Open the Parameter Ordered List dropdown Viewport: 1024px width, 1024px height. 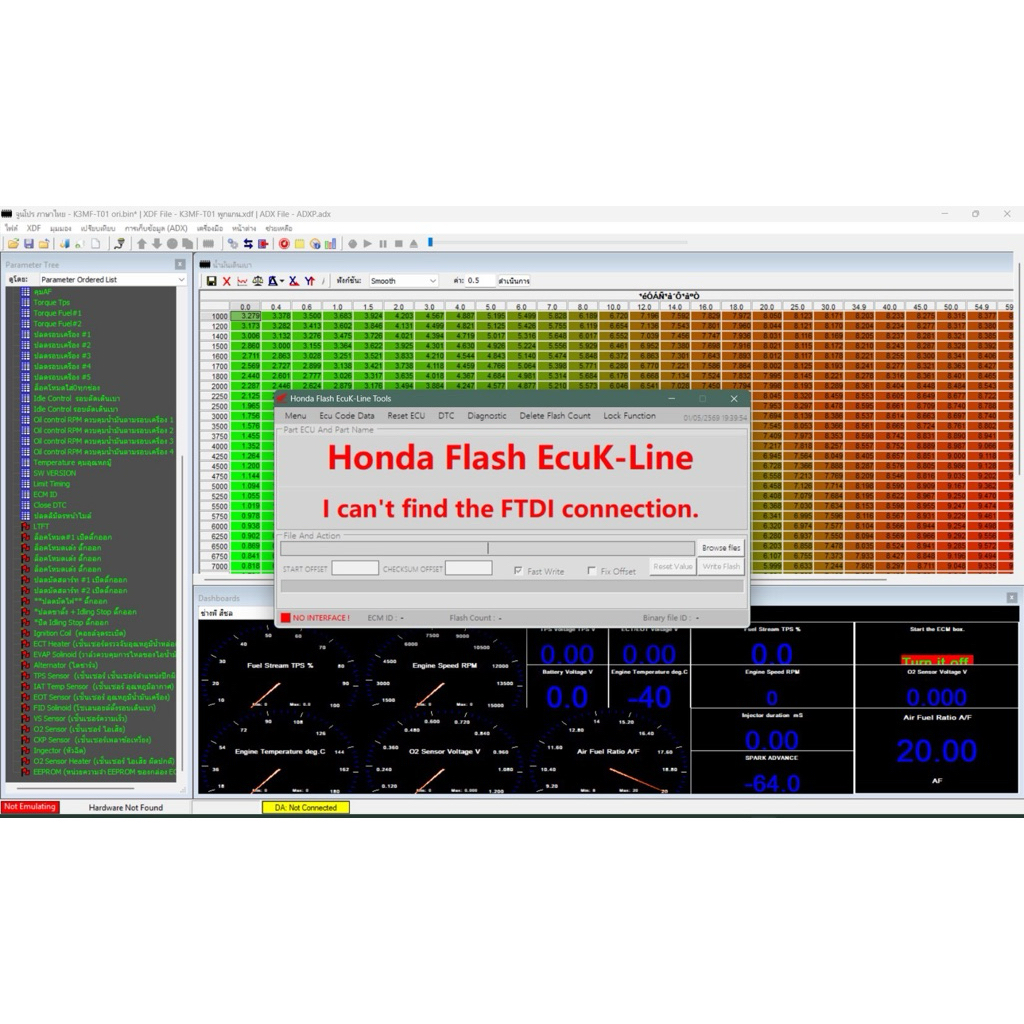112,280
